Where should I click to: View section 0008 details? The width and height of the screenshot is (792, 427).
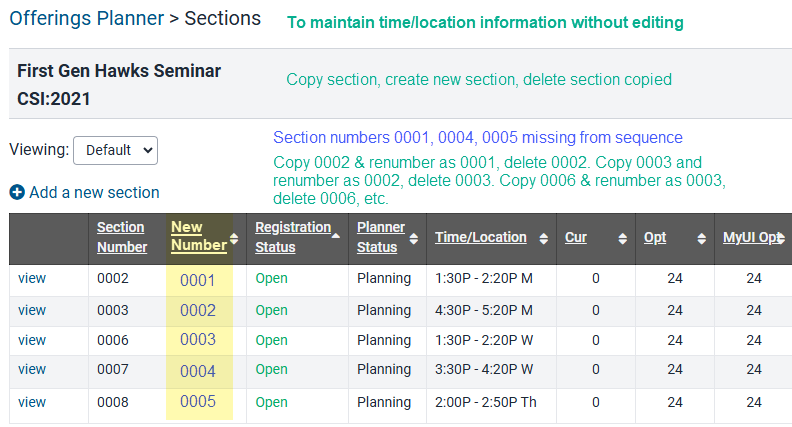[32, 402]
